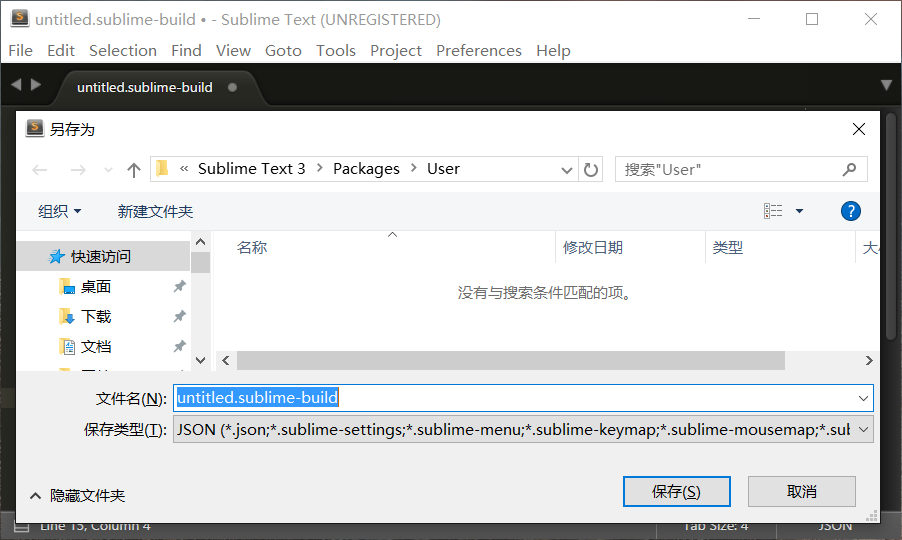Refresh the User folder listing
The height and width of the screenshot is (540, 902).
tap(591, 170)
